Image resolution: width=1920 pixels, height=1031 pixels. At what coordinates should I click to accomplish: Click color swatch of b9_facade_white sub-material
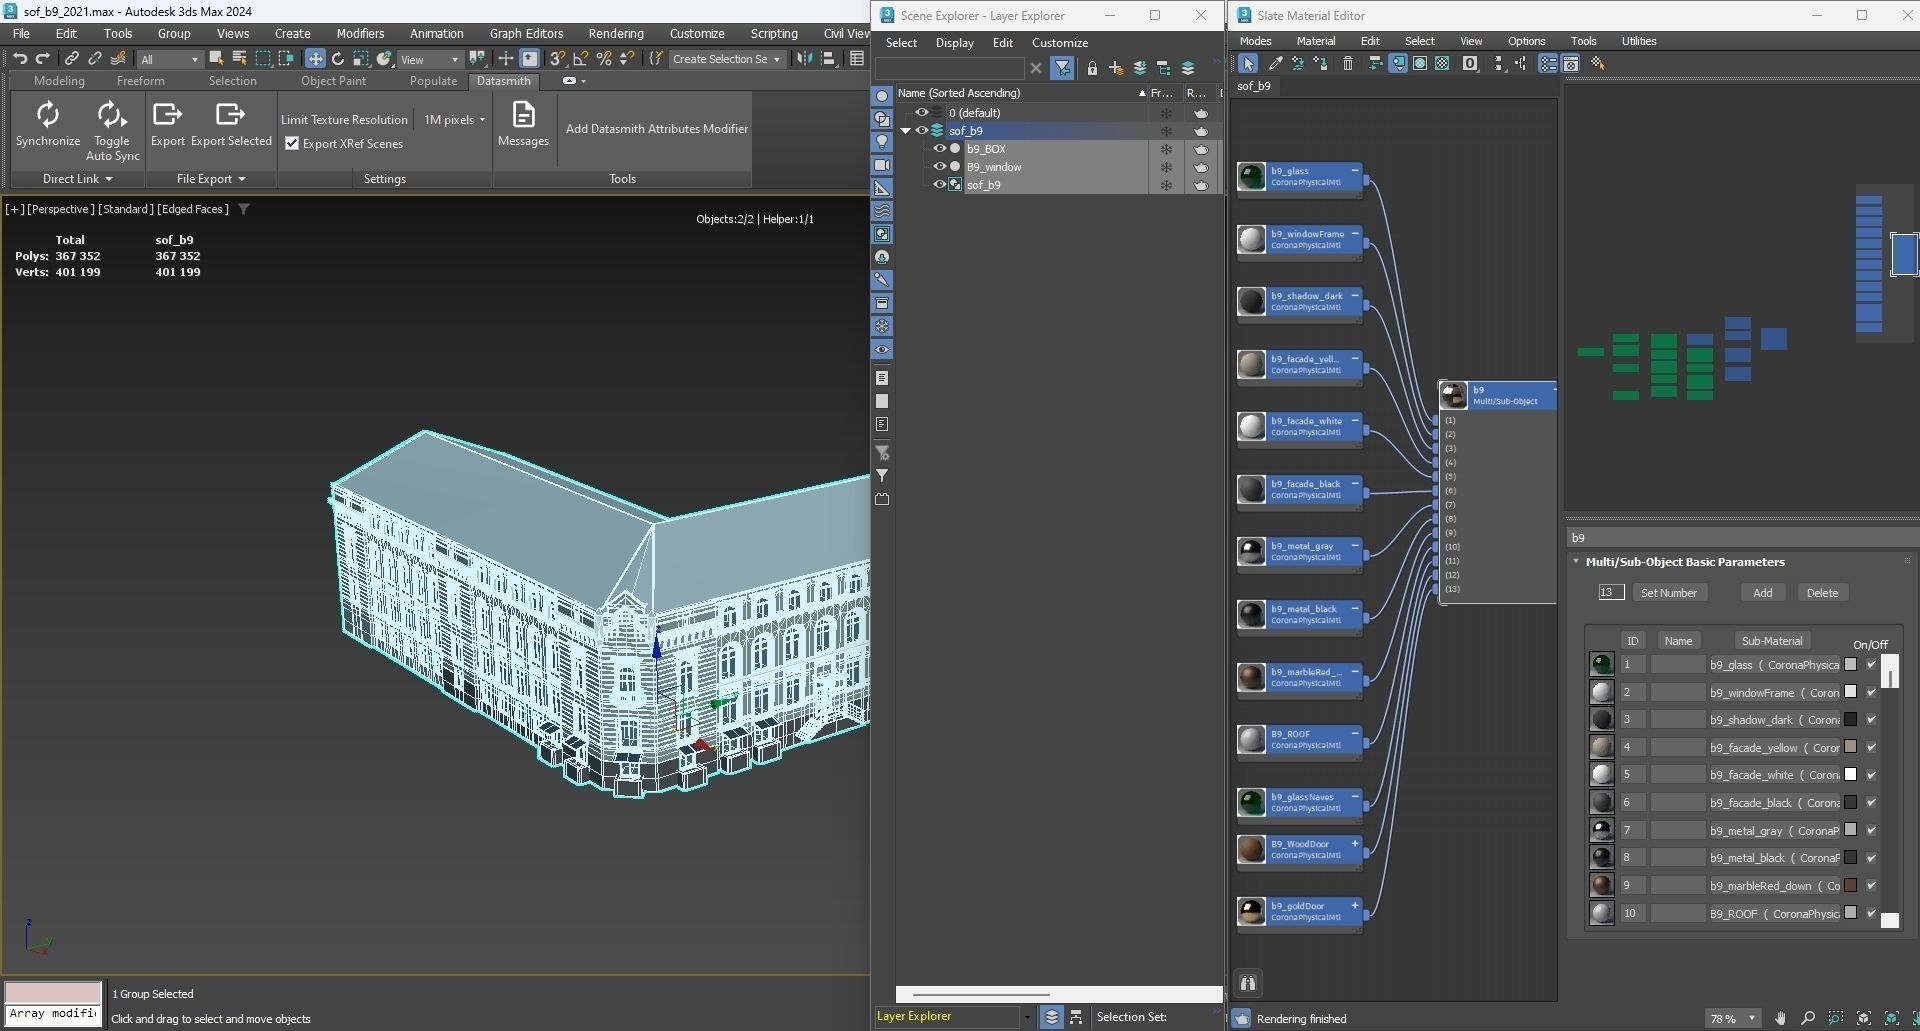coord(1850,774)
